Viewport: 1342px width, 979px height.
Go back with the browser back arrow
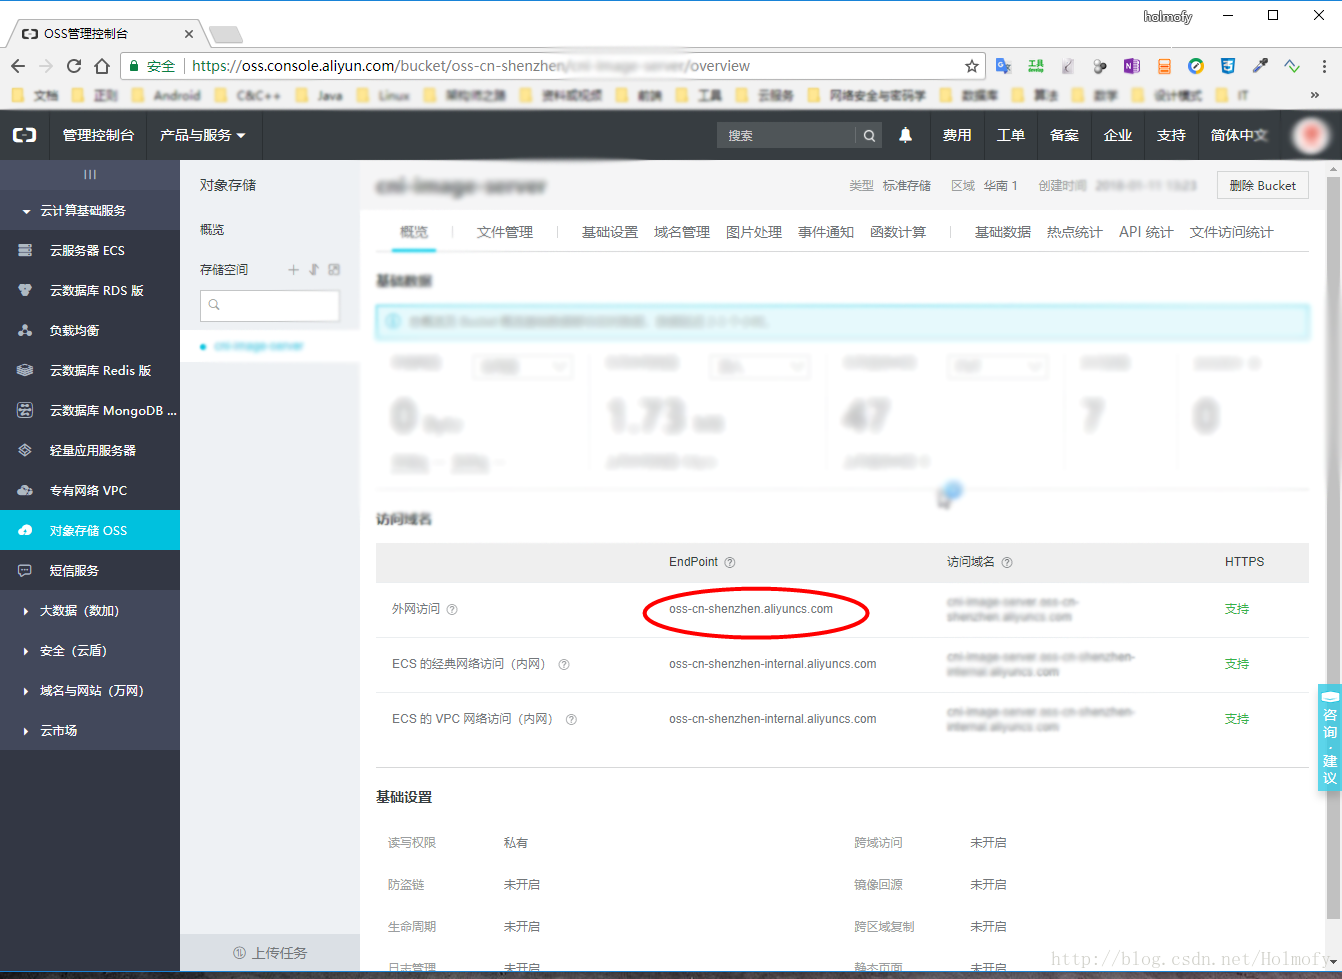click(18, 66)
